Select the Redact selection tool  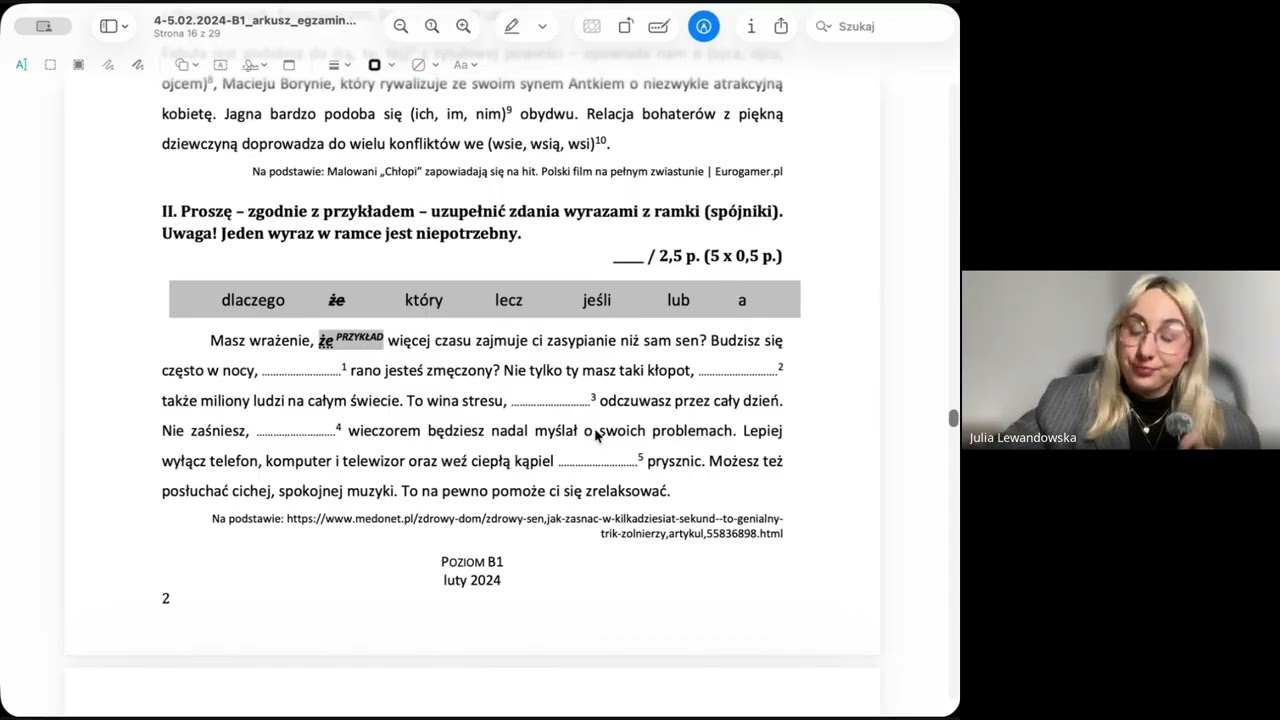pos(79,65)
